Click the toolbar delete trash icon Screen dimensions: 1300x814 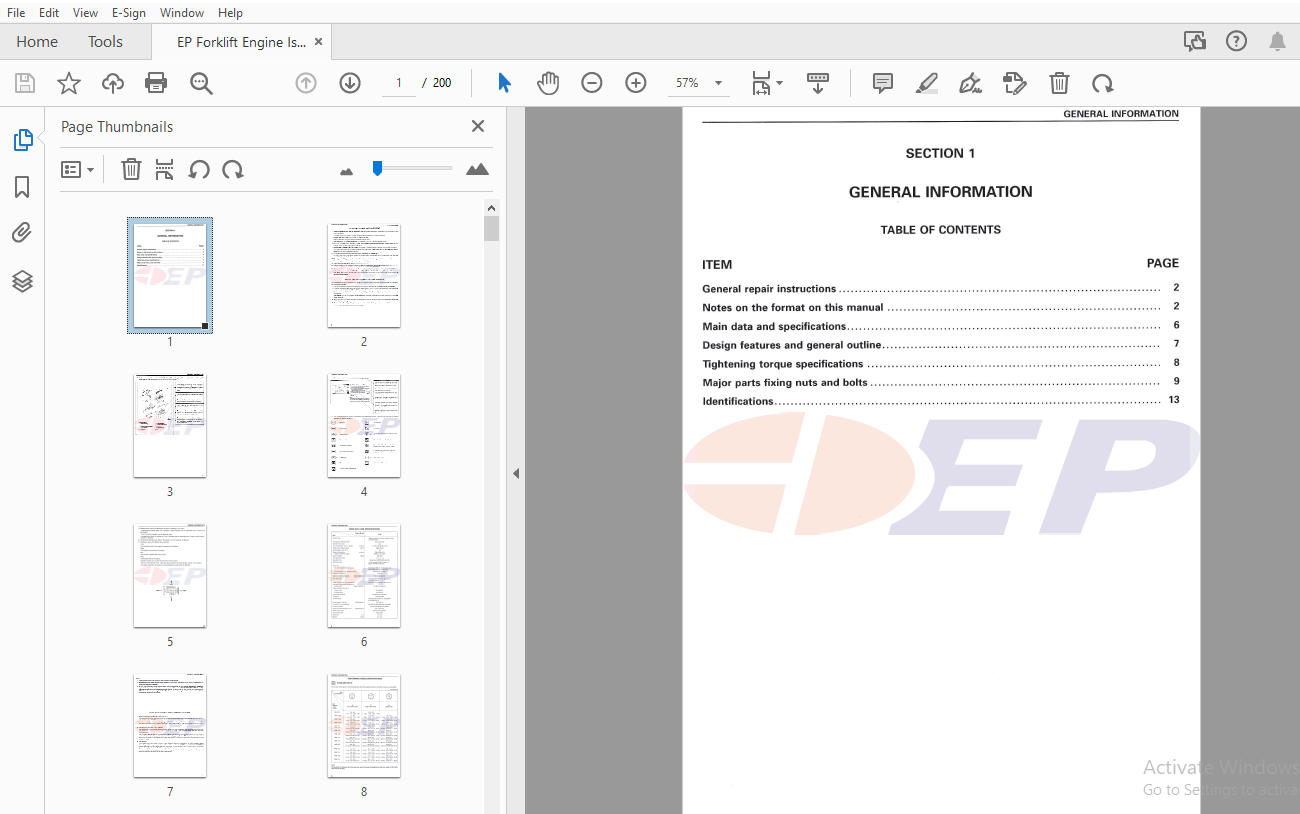pyautogui.click(x=1059, y=83)
